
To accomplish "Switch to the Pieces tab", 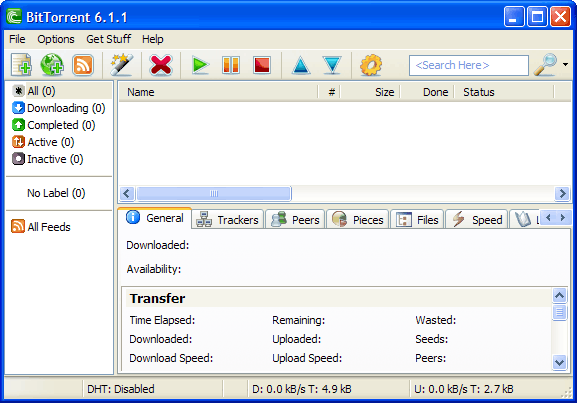I will click(357, 220).
